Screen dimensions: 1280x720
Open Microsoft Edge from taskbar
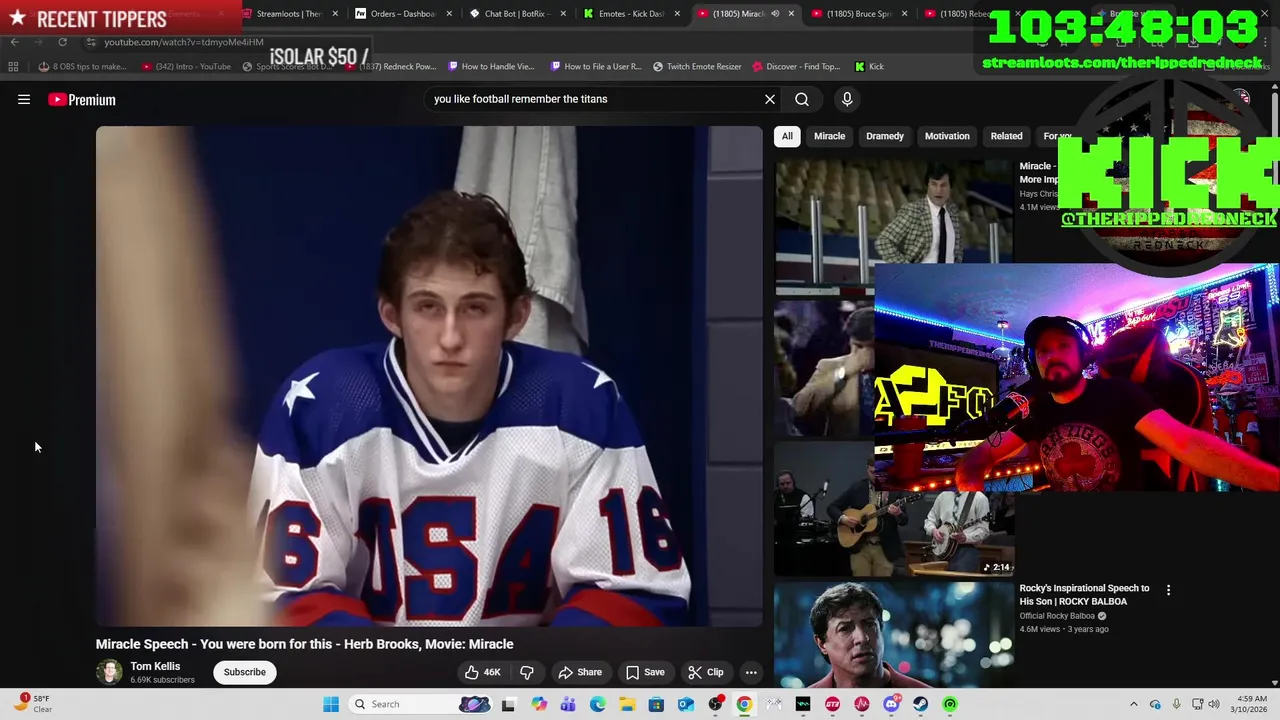click(598, 704)
